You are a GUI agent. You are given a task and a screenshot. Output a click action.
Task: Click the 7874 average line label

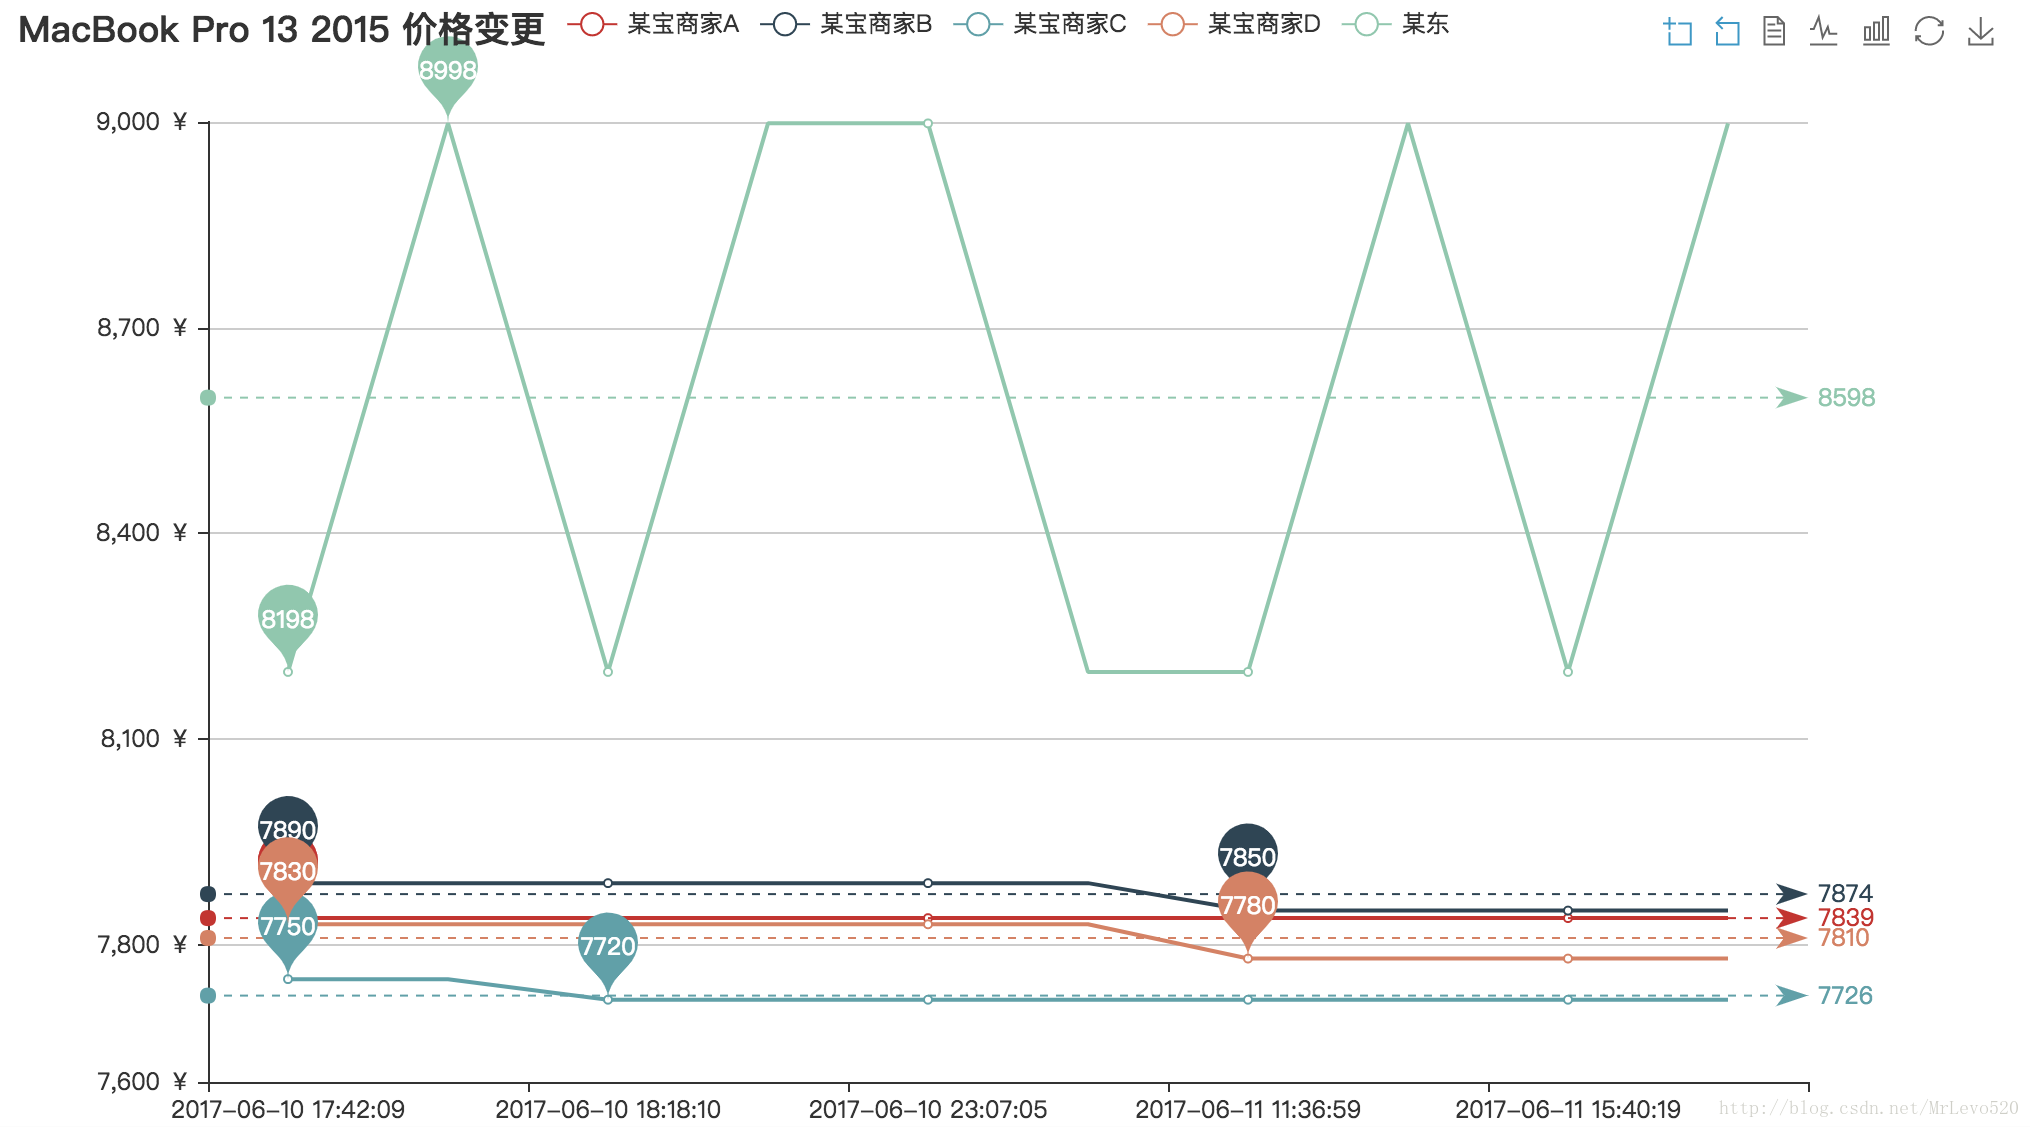[1845, 894]
